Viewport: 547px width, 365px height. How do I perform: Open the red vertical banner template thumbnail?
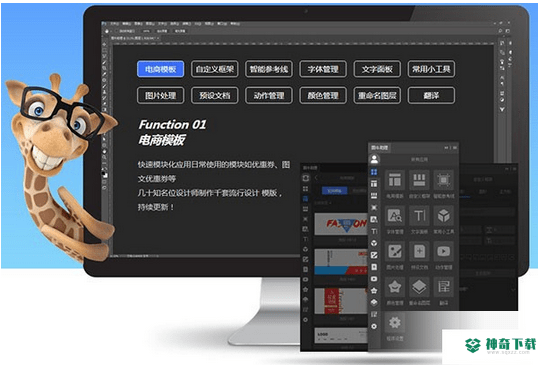click(x=341, y=301)
